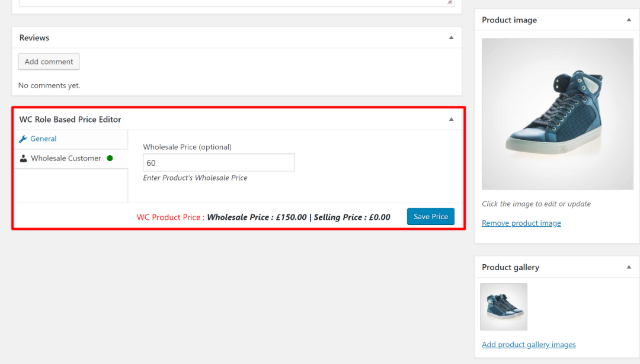The width and height of the screenshot is (640, 364).
Task: Click Add product gallery images link
Action: (529, 344)
